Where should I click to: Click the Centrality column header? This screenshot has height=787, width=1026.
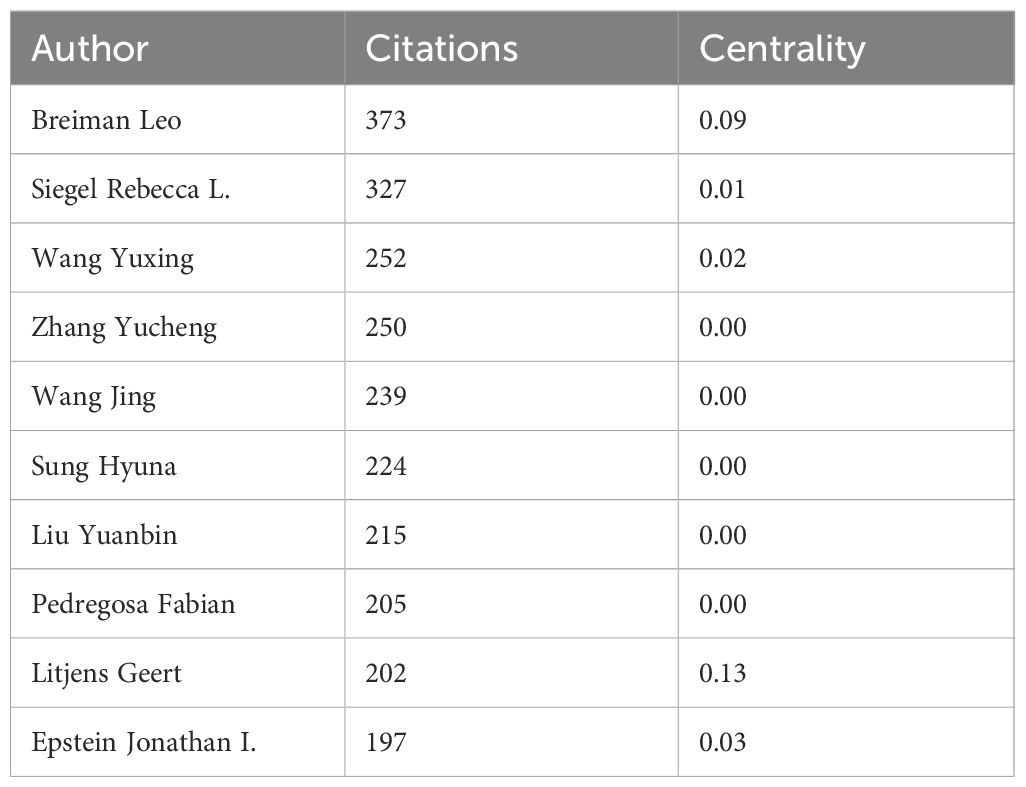click(x=782, y=49)
